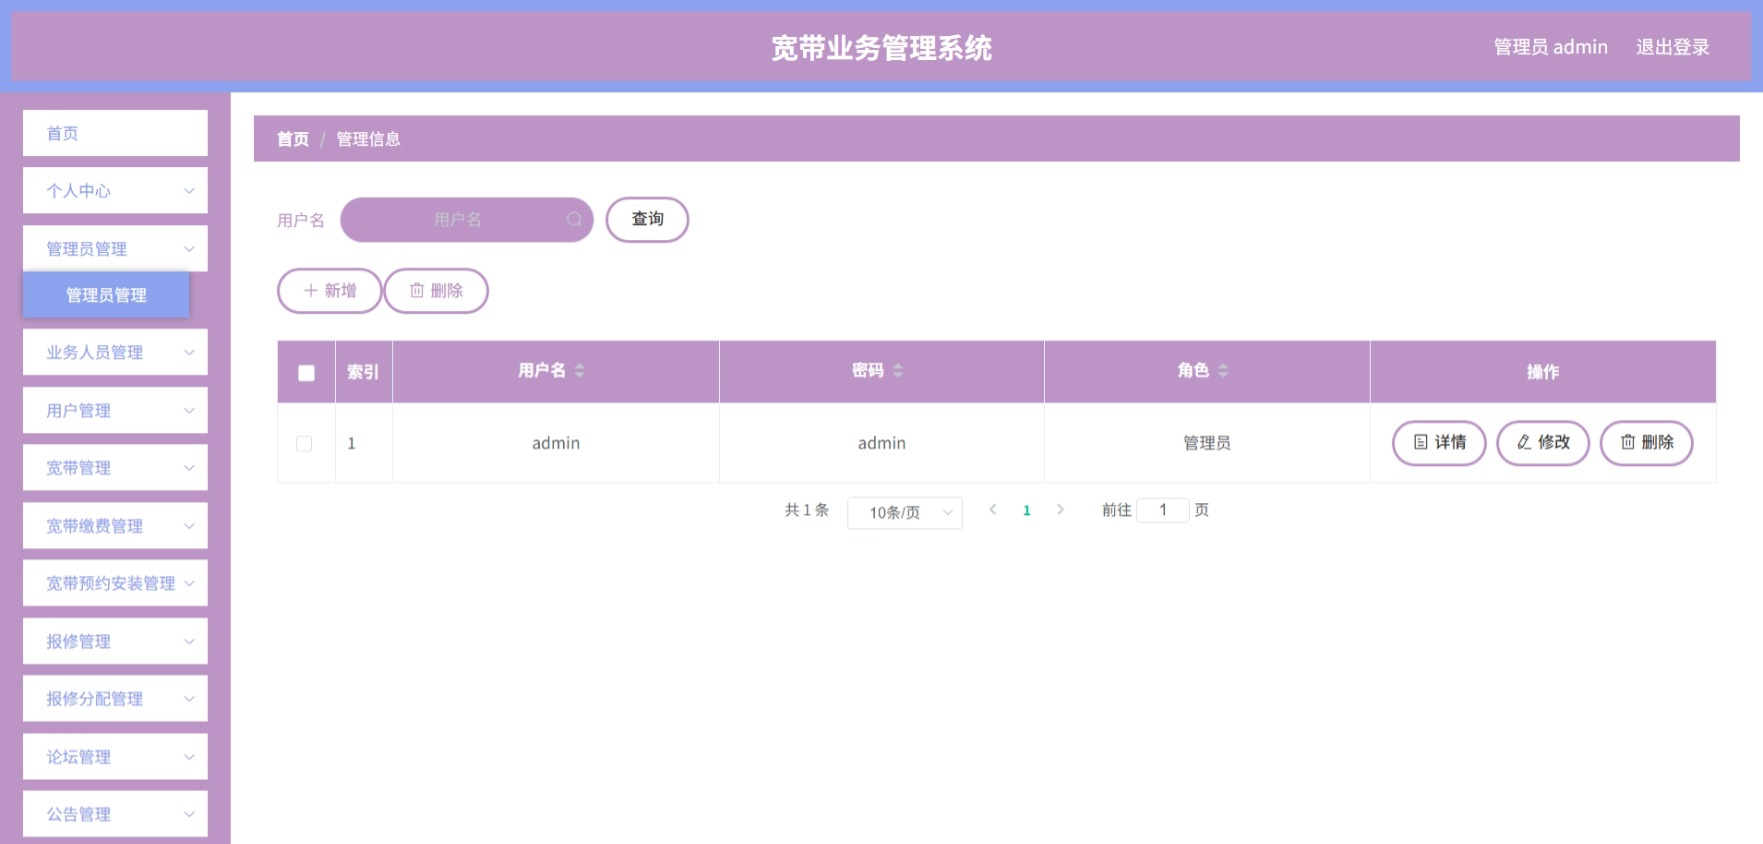Click 修改 to edit admin row
The width and height of the screenshot is (1763, 844).
point(1543,442)
